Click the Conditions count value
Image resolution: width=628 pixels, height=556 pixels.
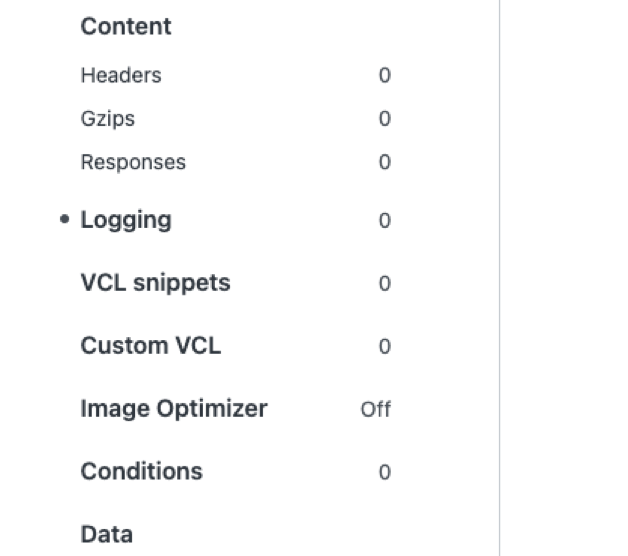point(384,472)
